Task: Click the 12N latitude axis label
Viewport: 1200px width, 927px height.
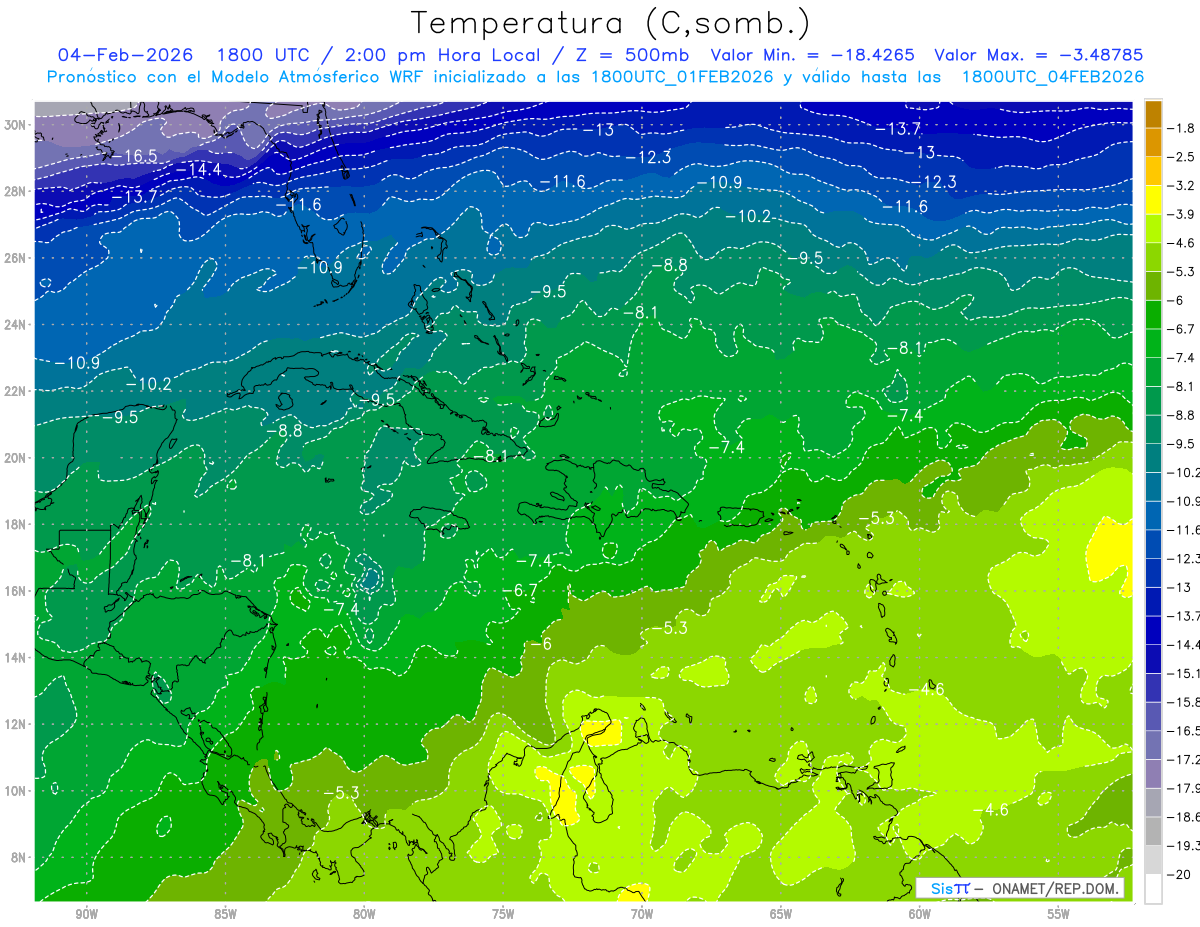Action: tap(17, 724)
